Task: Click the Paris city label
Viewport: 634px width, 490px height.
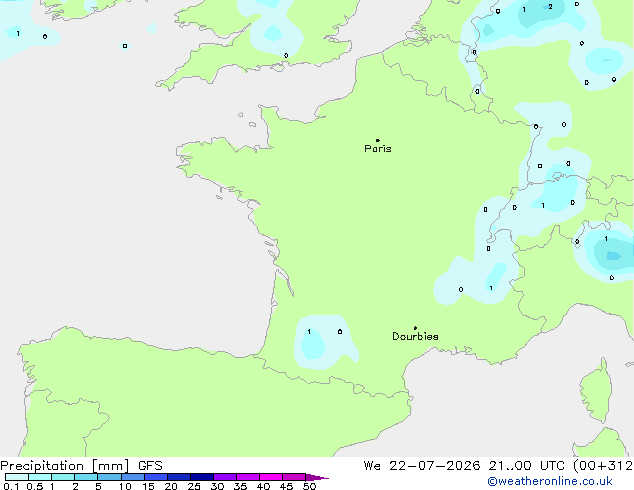Action: [378, 149]
